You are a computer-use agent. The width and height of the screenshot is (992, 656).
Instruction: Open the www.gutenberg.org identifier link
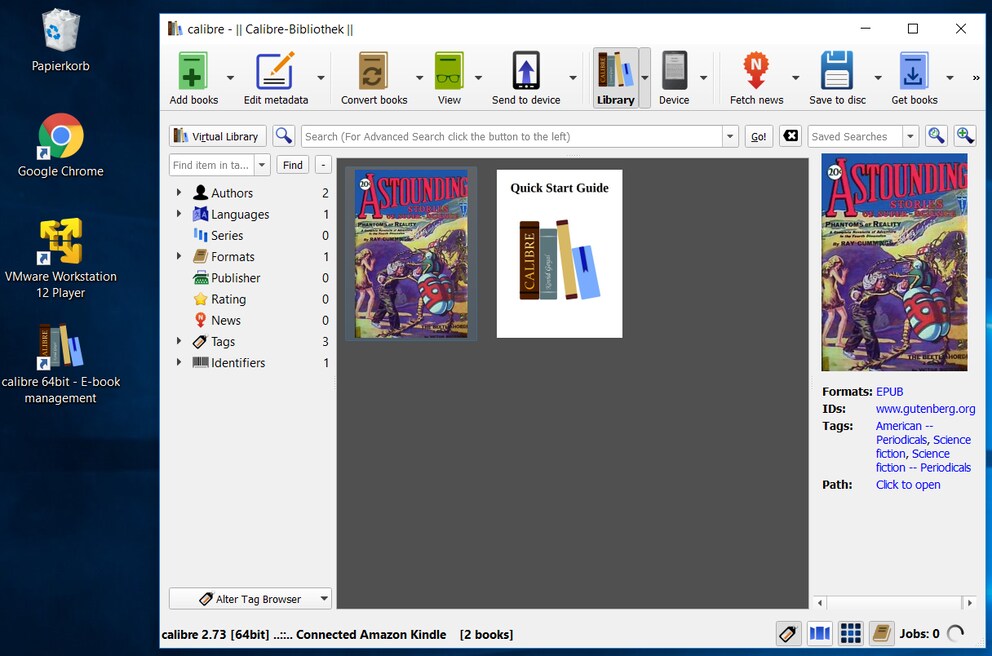point(926,409)
